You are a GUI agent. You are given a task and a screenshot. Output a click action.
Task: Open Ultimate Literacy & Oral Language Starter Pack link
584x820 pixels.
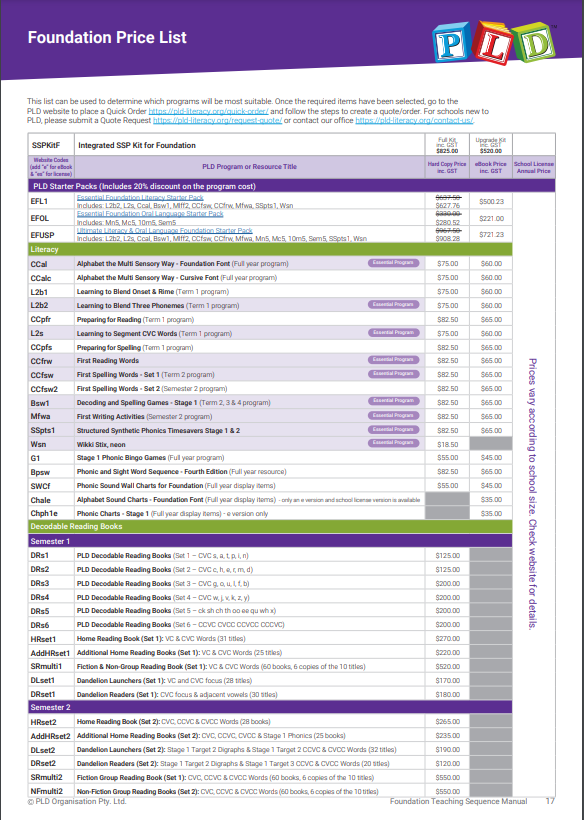tap(165, 231)
